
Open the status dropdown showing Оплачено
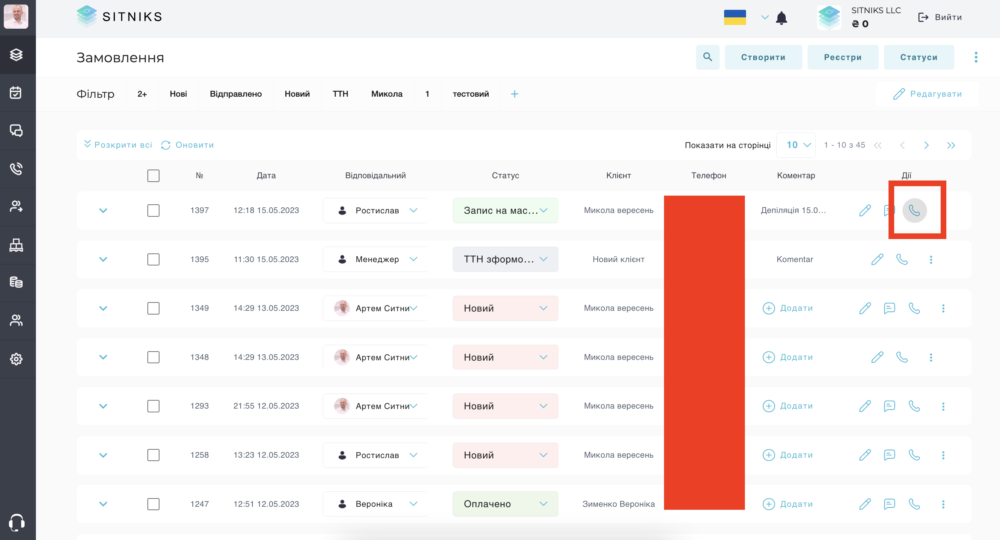pyautogui.click(x=505, y=504)
